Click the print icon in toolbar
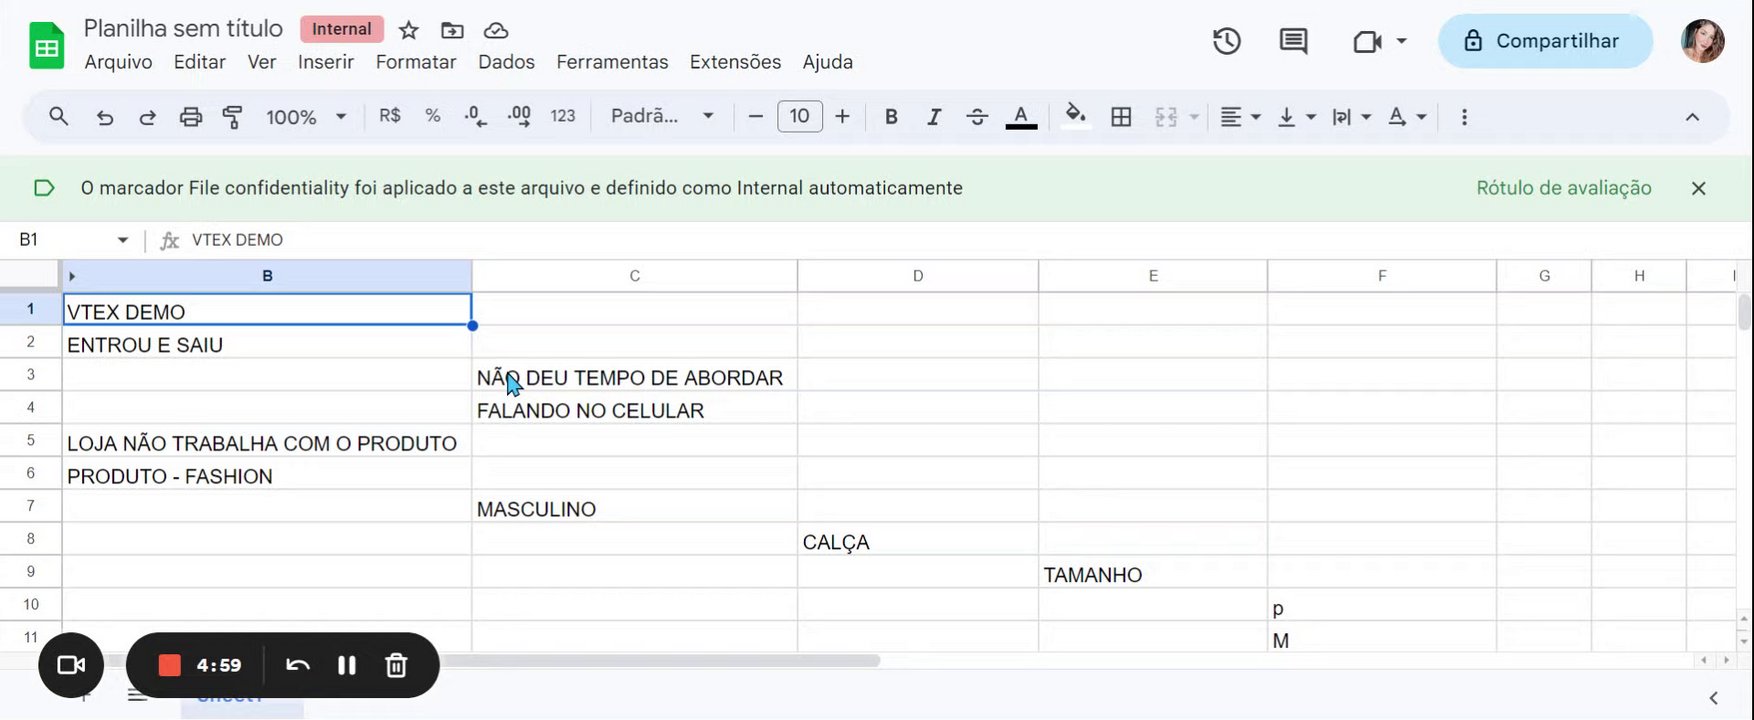1754x720 pixels. [190, 117]
